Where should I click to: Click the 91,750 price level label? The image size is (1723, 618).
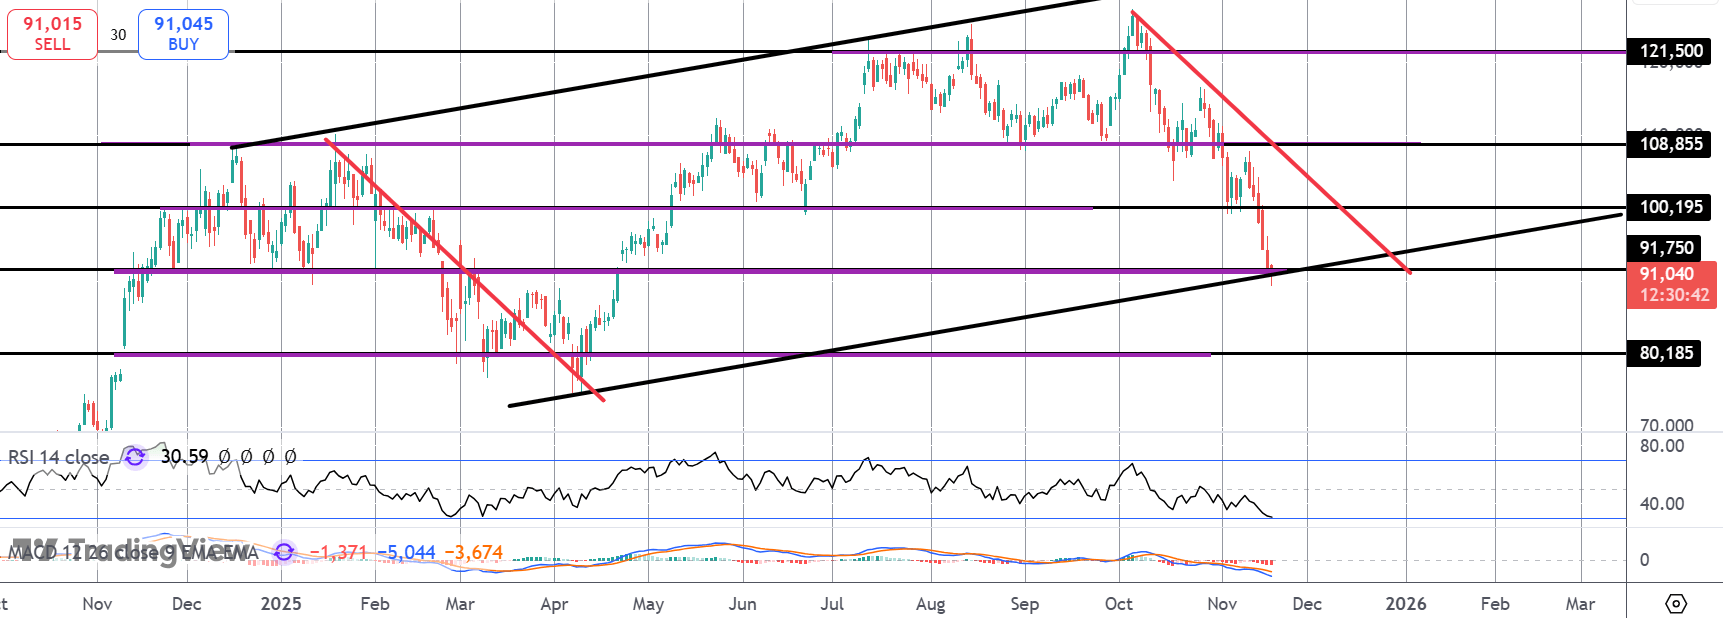point(1666,248)
